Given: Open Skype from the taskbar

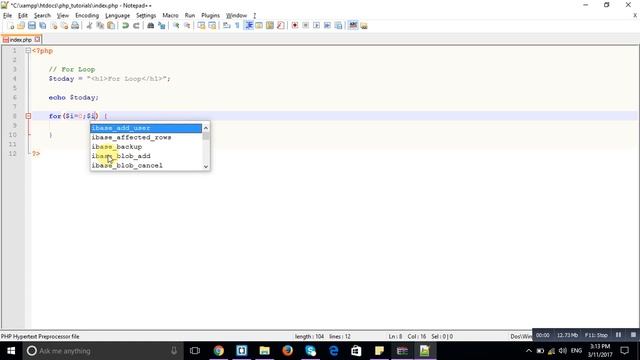Looking at the screenshot, I should [310, 351].
